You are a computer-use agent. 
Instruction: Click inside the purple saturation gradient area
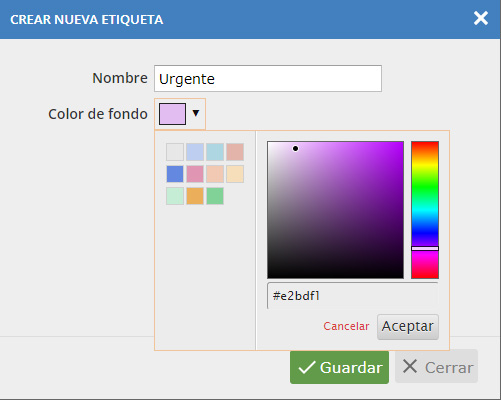[335, 210]
